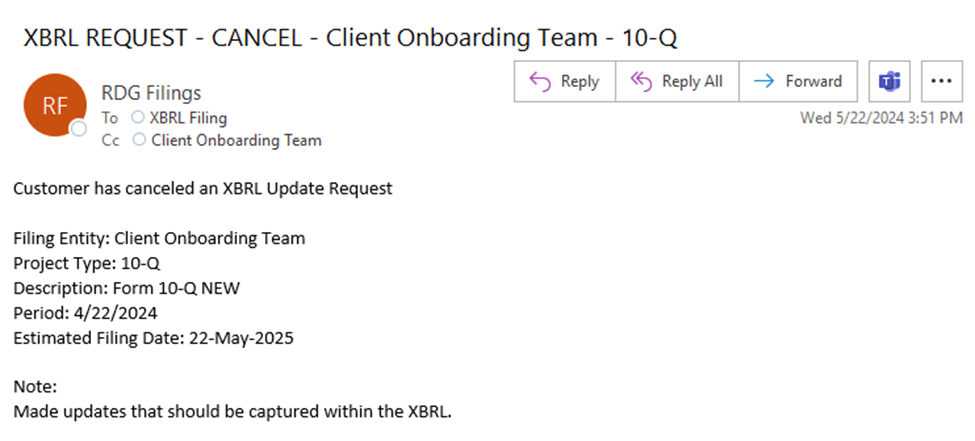Click the Filing Entity line
The height and width of the screenshot is (441, 975).
159,238
